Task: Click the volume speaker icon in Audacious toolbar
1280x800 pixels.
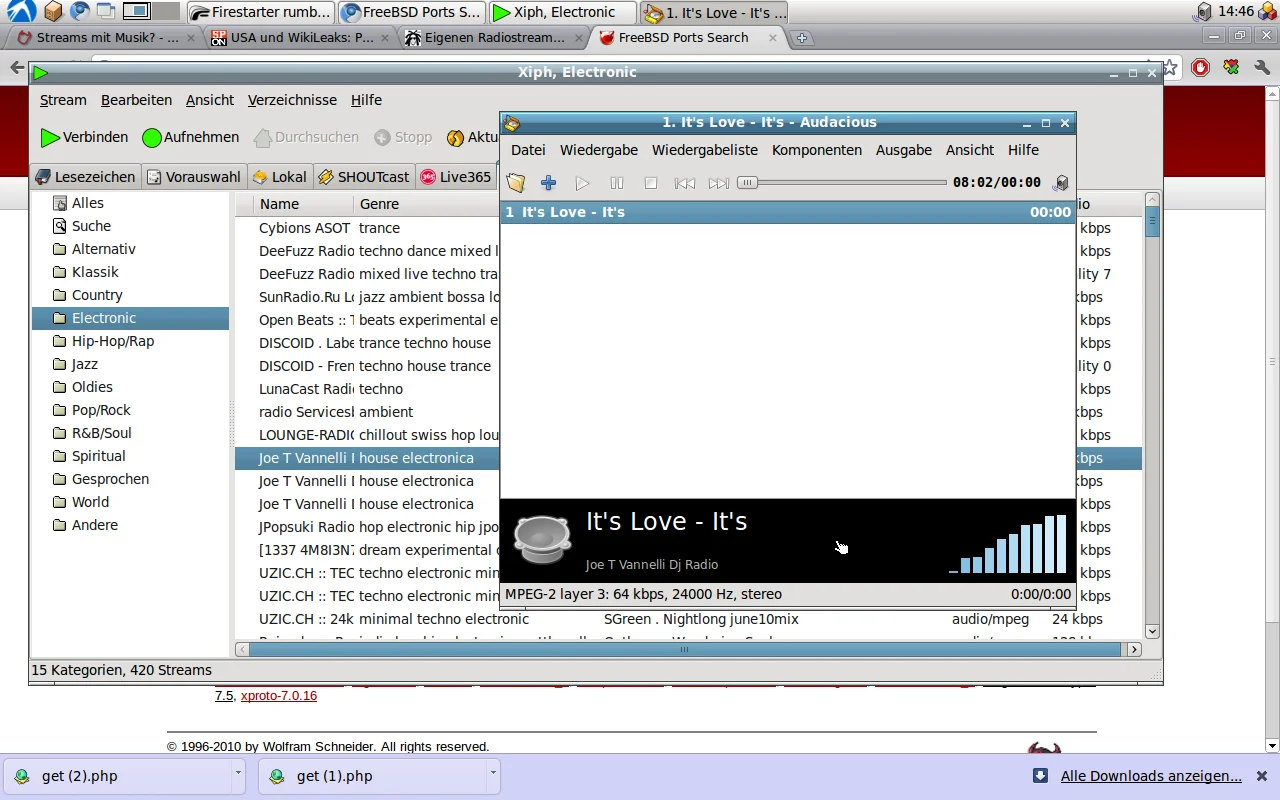Action: [x=1061, y=183]
